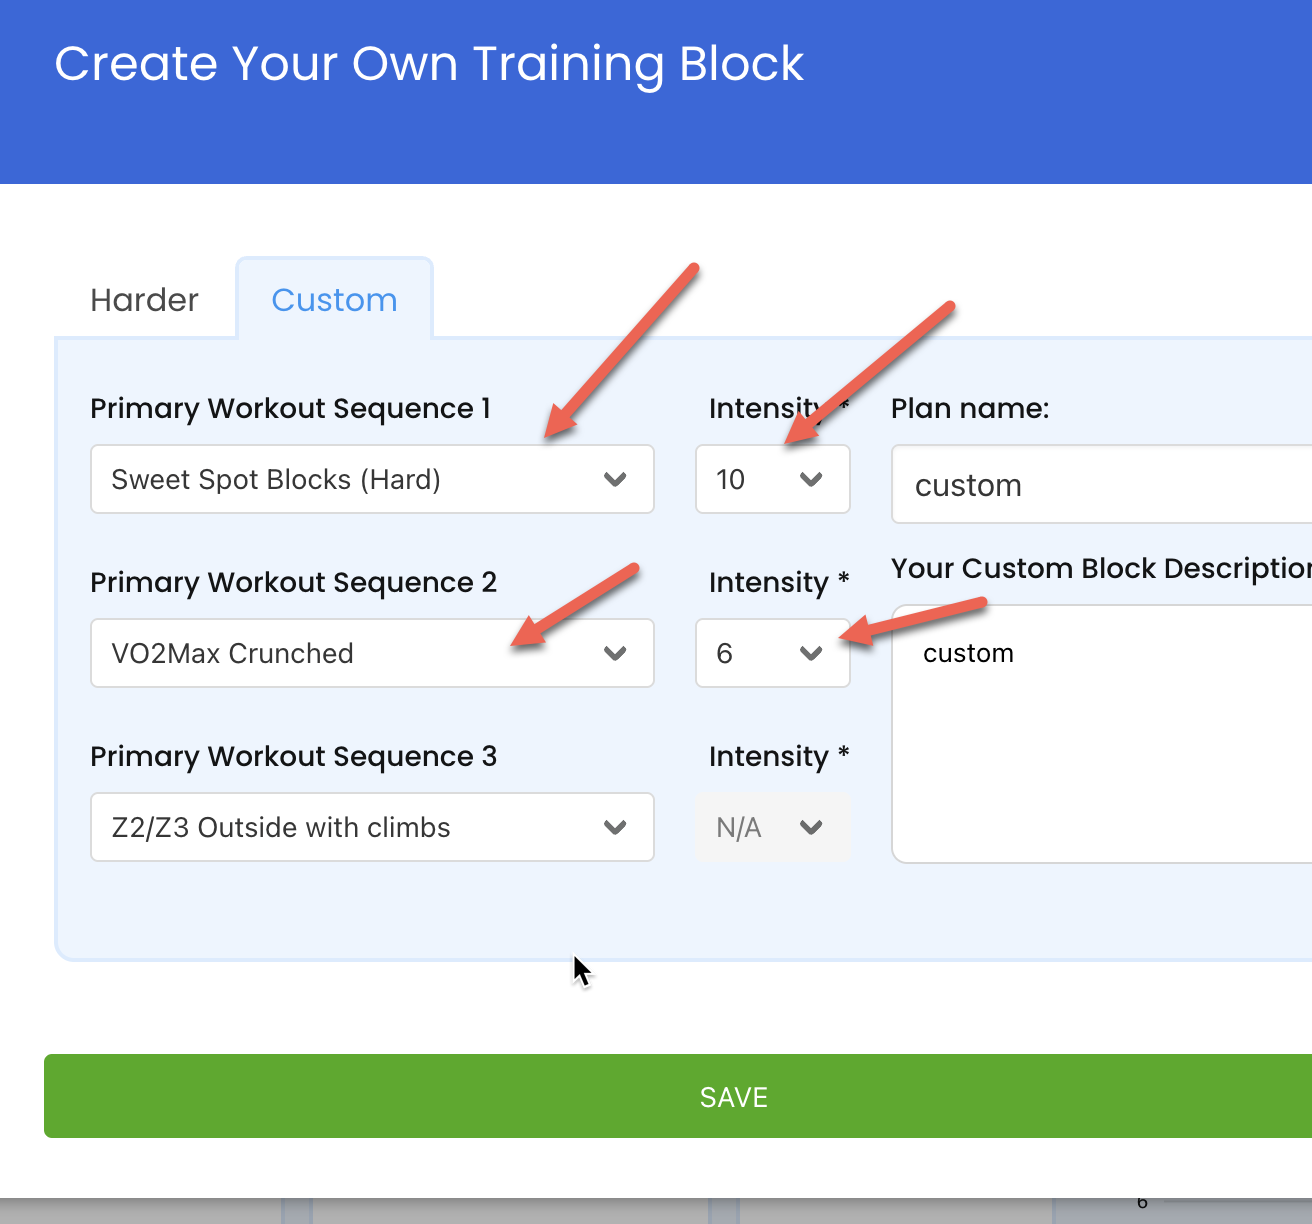Viewport: 1312px width, 1224px height.
Task: Click inside Custom Block Description textarea
Action: [x=1101, y=734]
